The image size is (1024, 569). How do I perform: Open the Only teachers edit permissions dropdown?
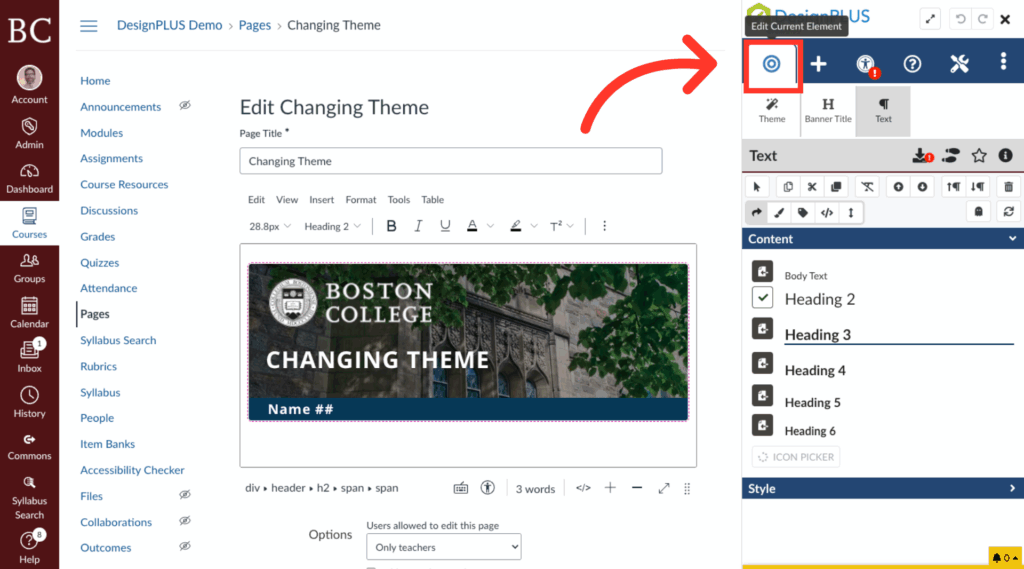[443, 547]
